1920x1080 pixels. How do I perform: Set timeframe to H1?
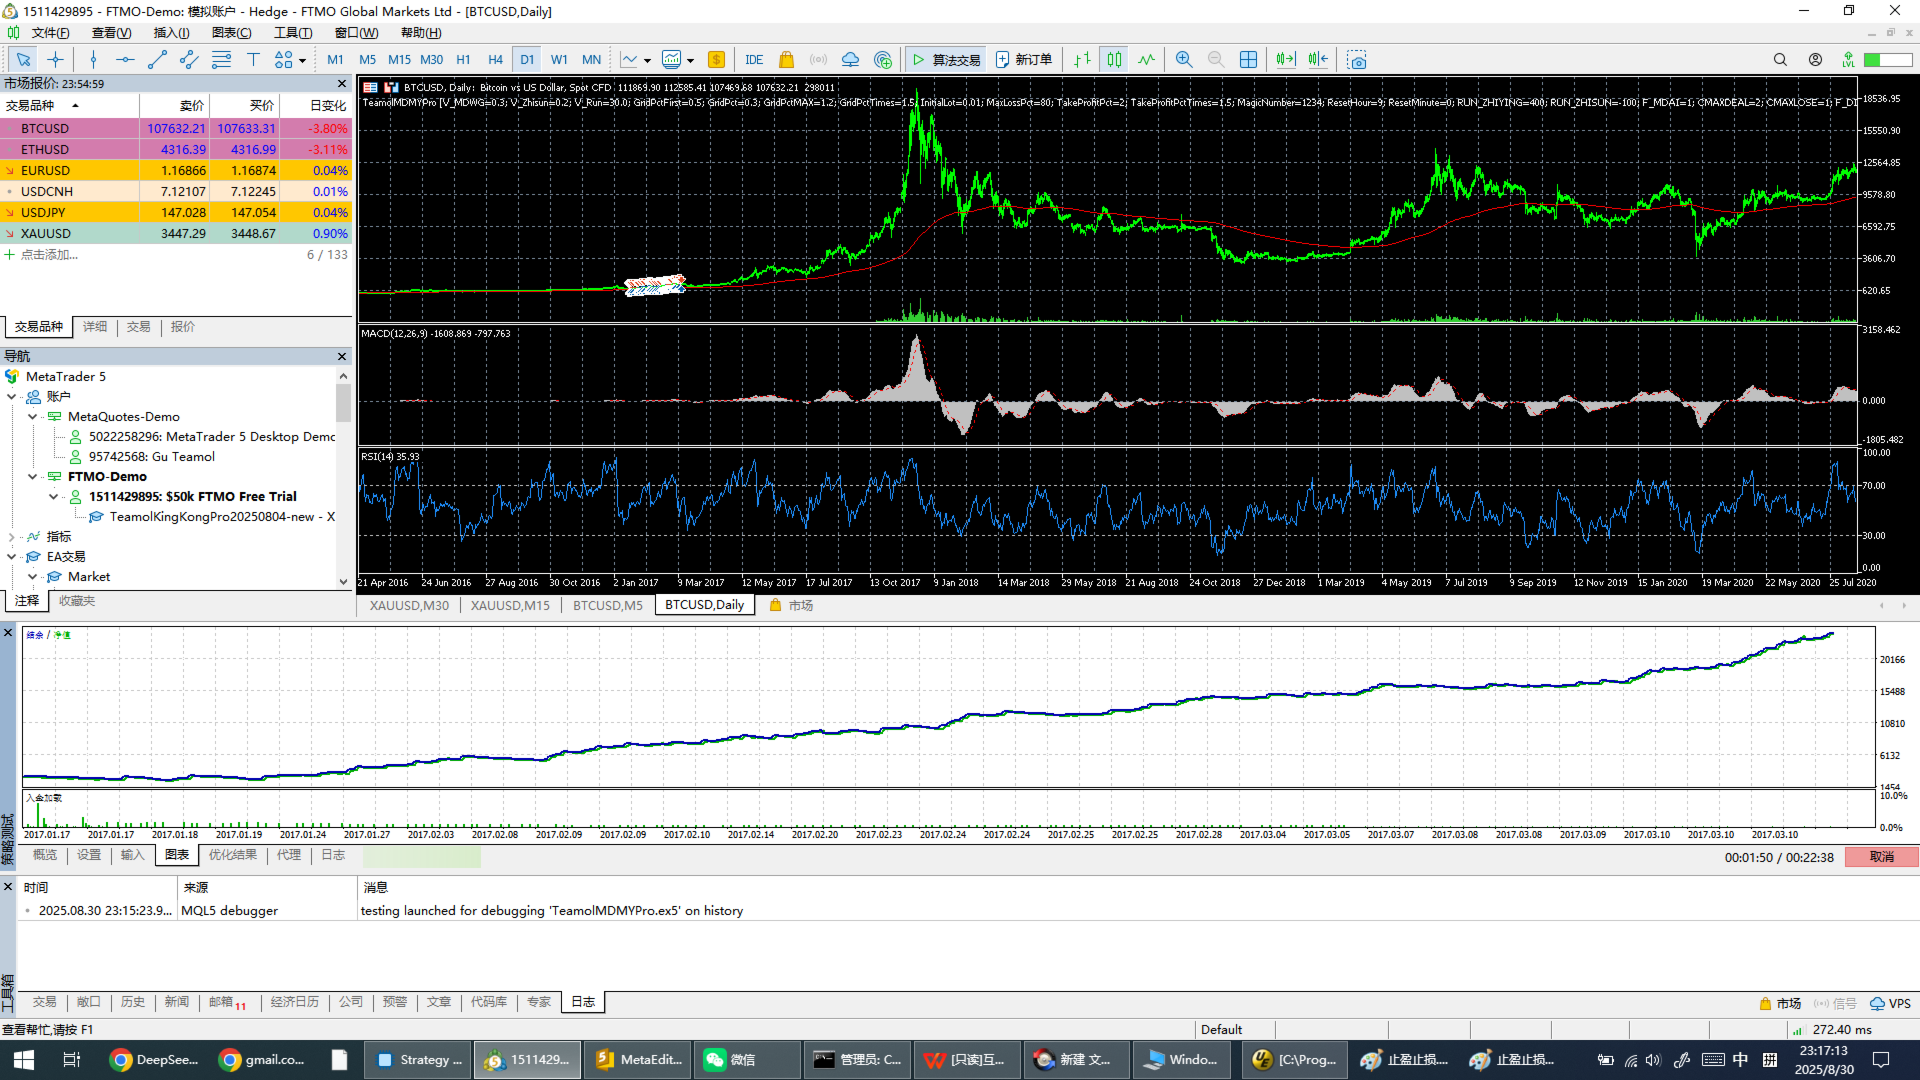(463, 60)
